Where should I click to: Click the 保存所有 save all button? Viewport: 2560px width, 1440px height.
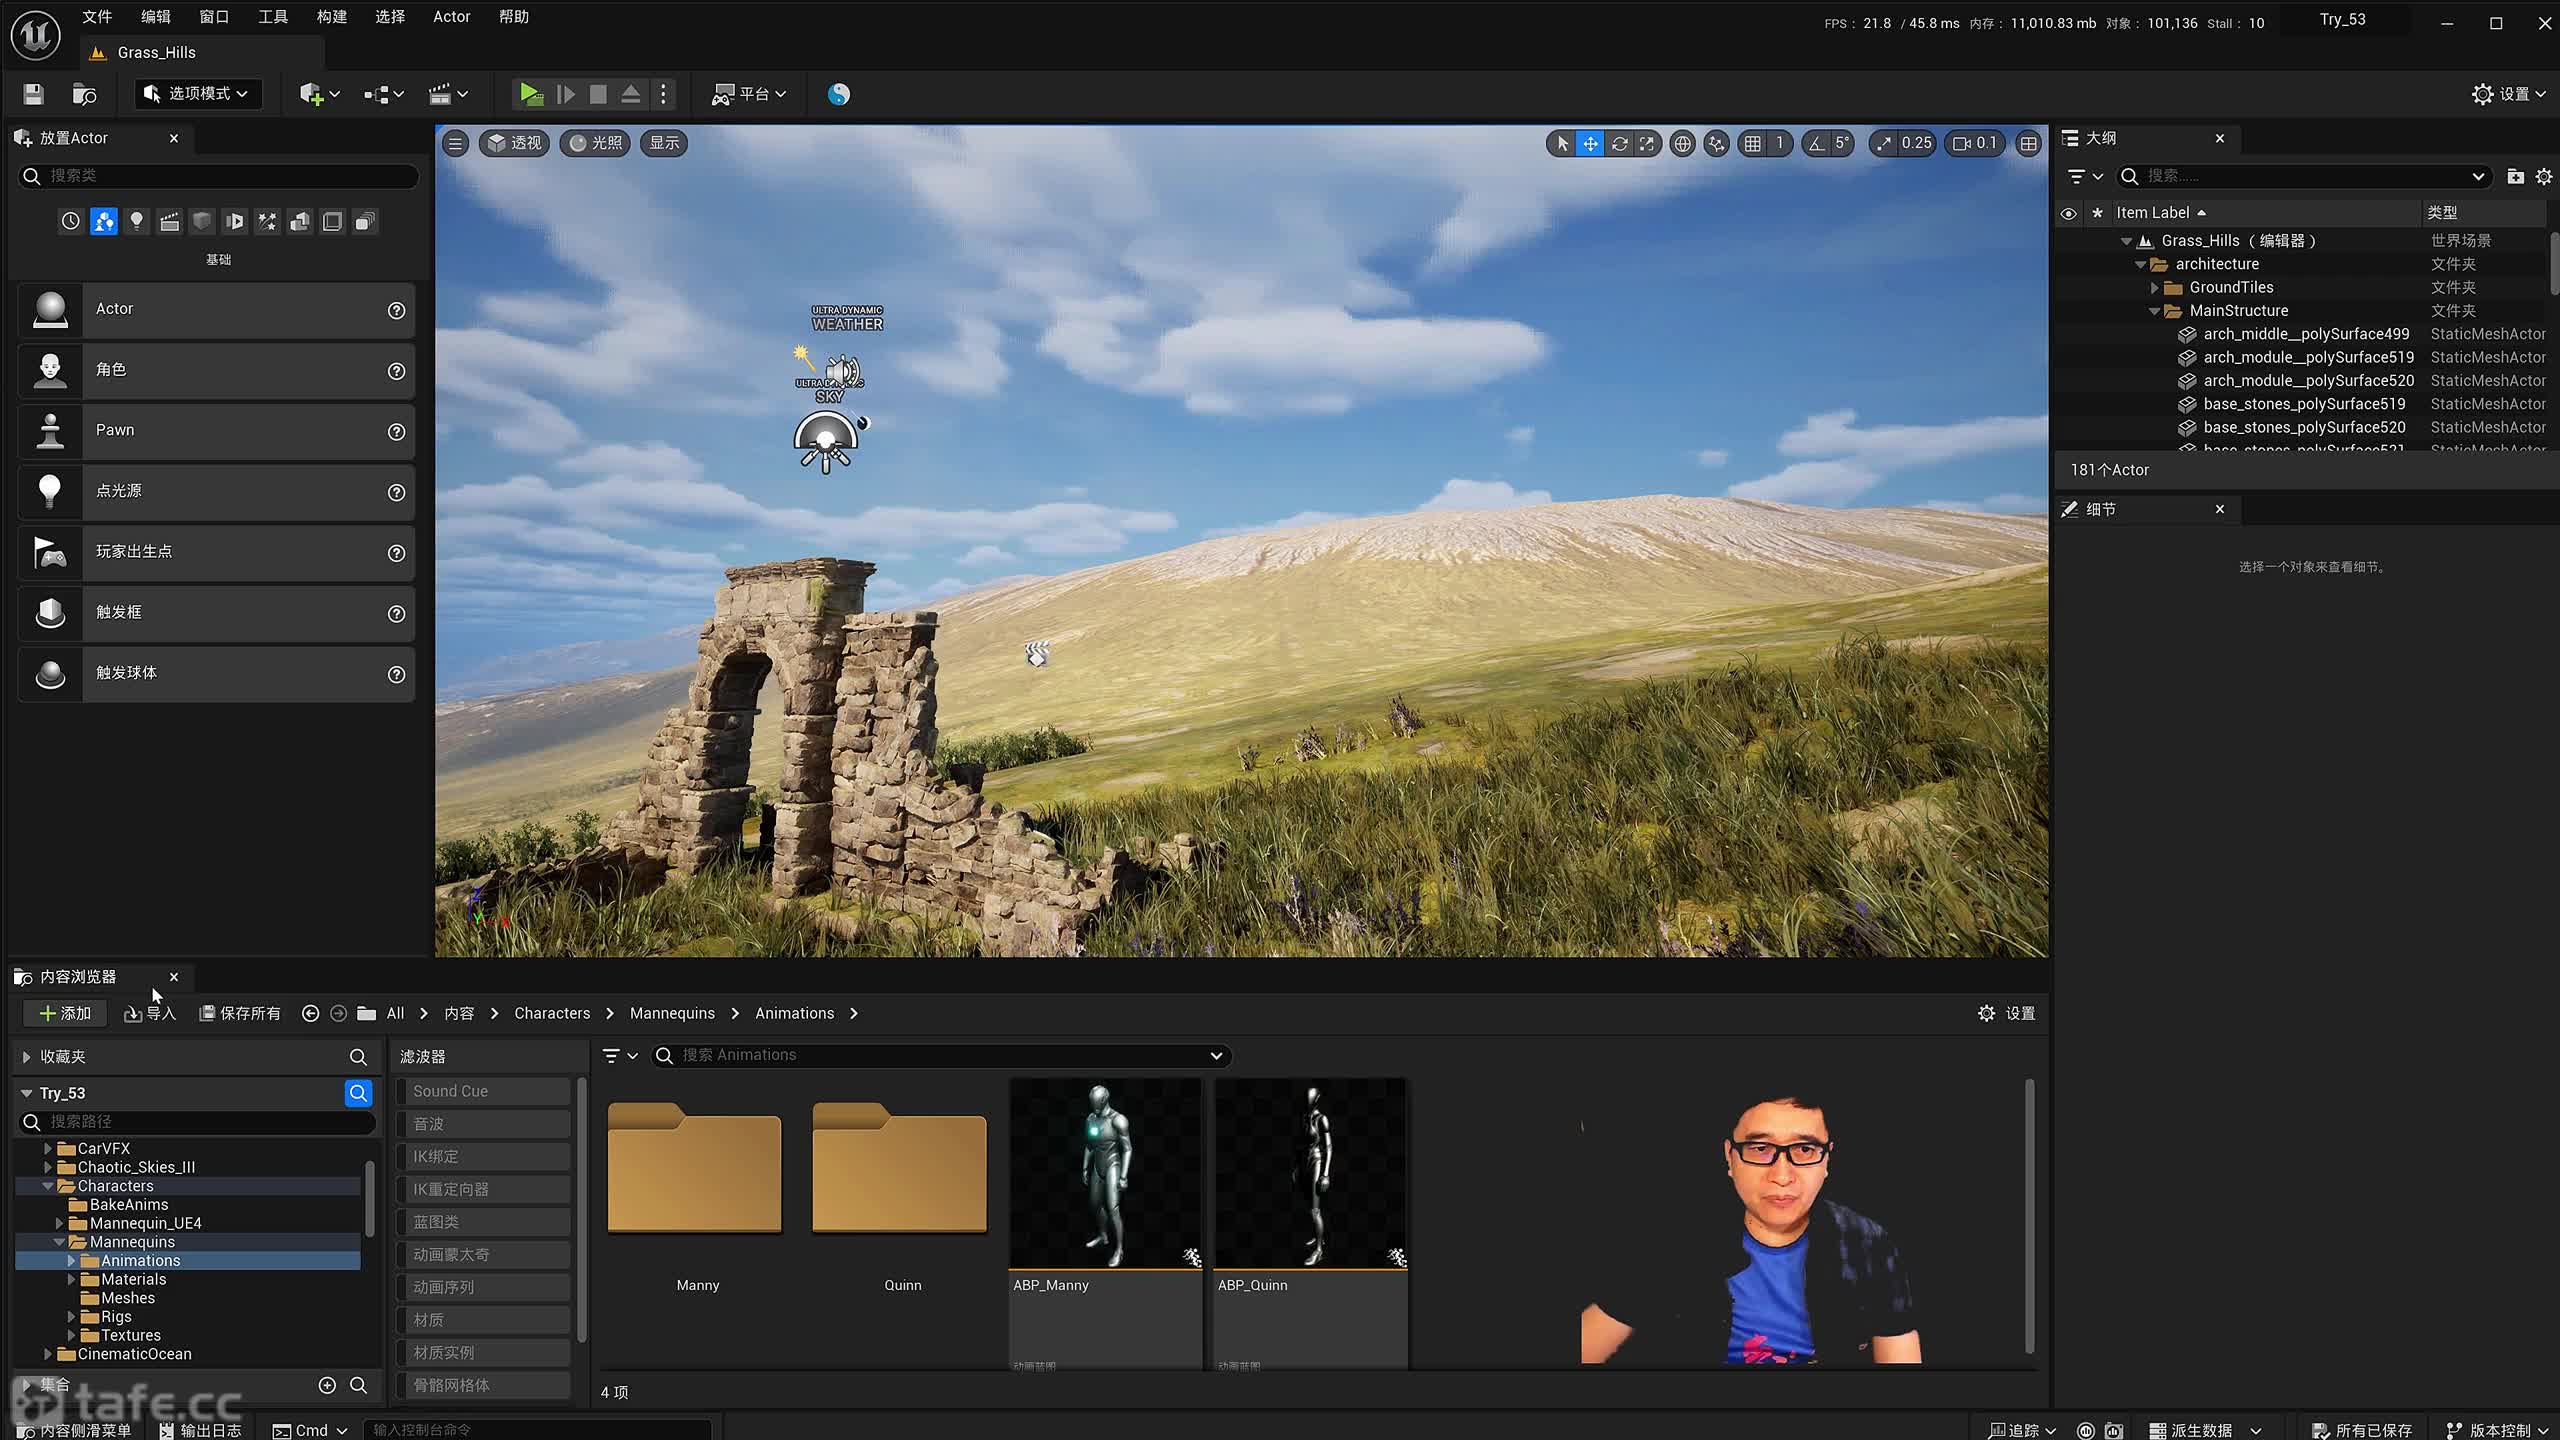pyautogui.click(x=240, y=1013)
